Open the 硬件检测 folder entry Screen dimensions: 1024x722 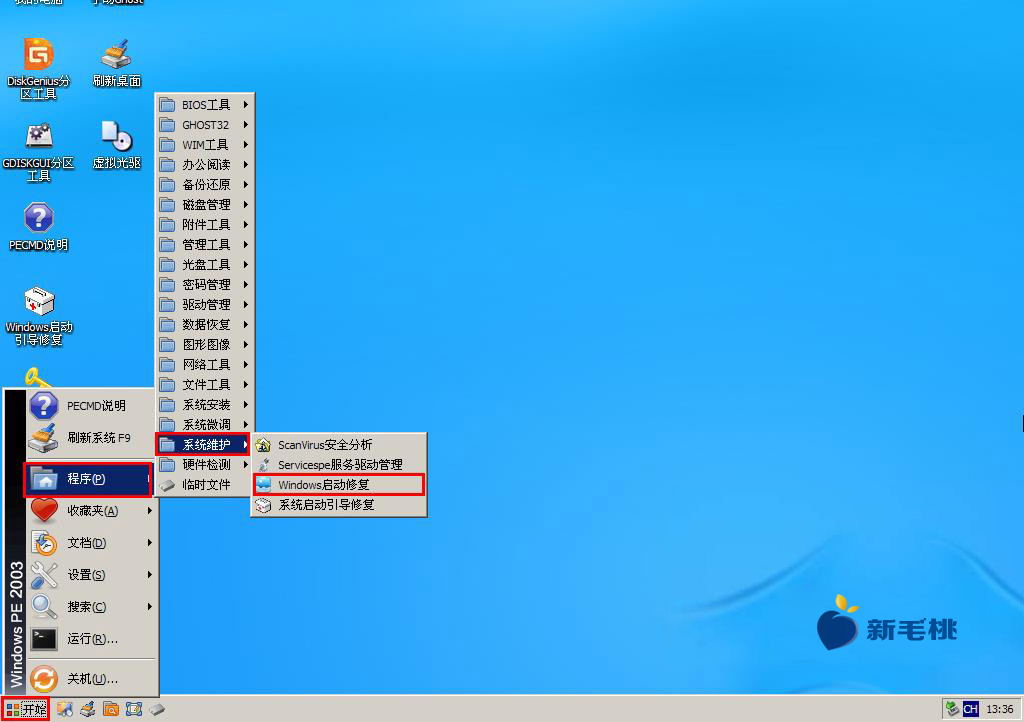204,465
